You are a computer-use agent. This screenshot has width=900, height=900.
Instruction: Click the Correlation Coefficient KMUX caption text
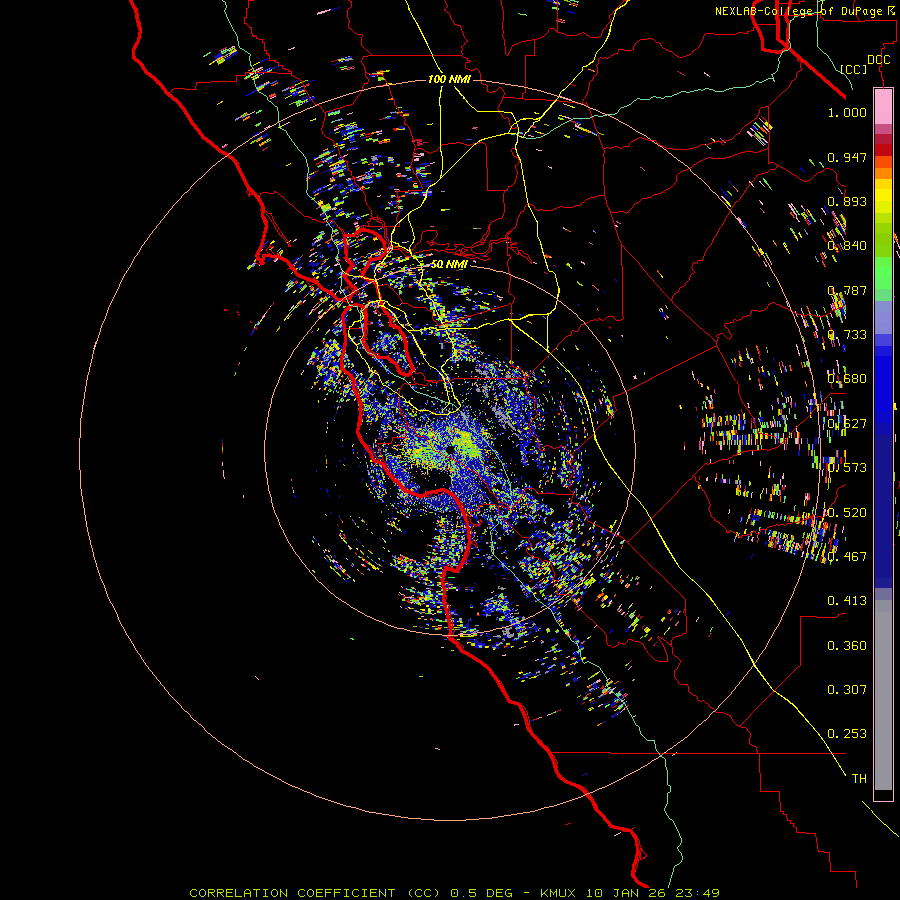click(x=454, y=893)
